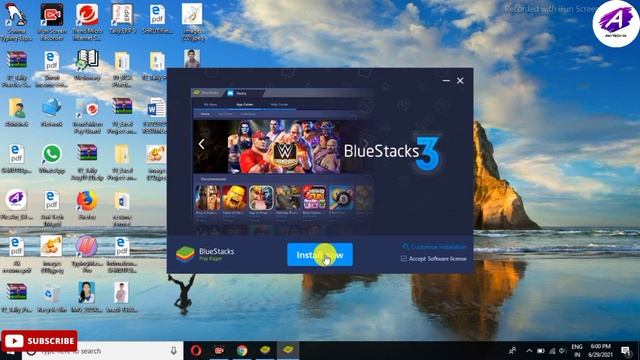Screen dimensions: 640x360
Task: Click the Install now button
Action: coord(320,255)
